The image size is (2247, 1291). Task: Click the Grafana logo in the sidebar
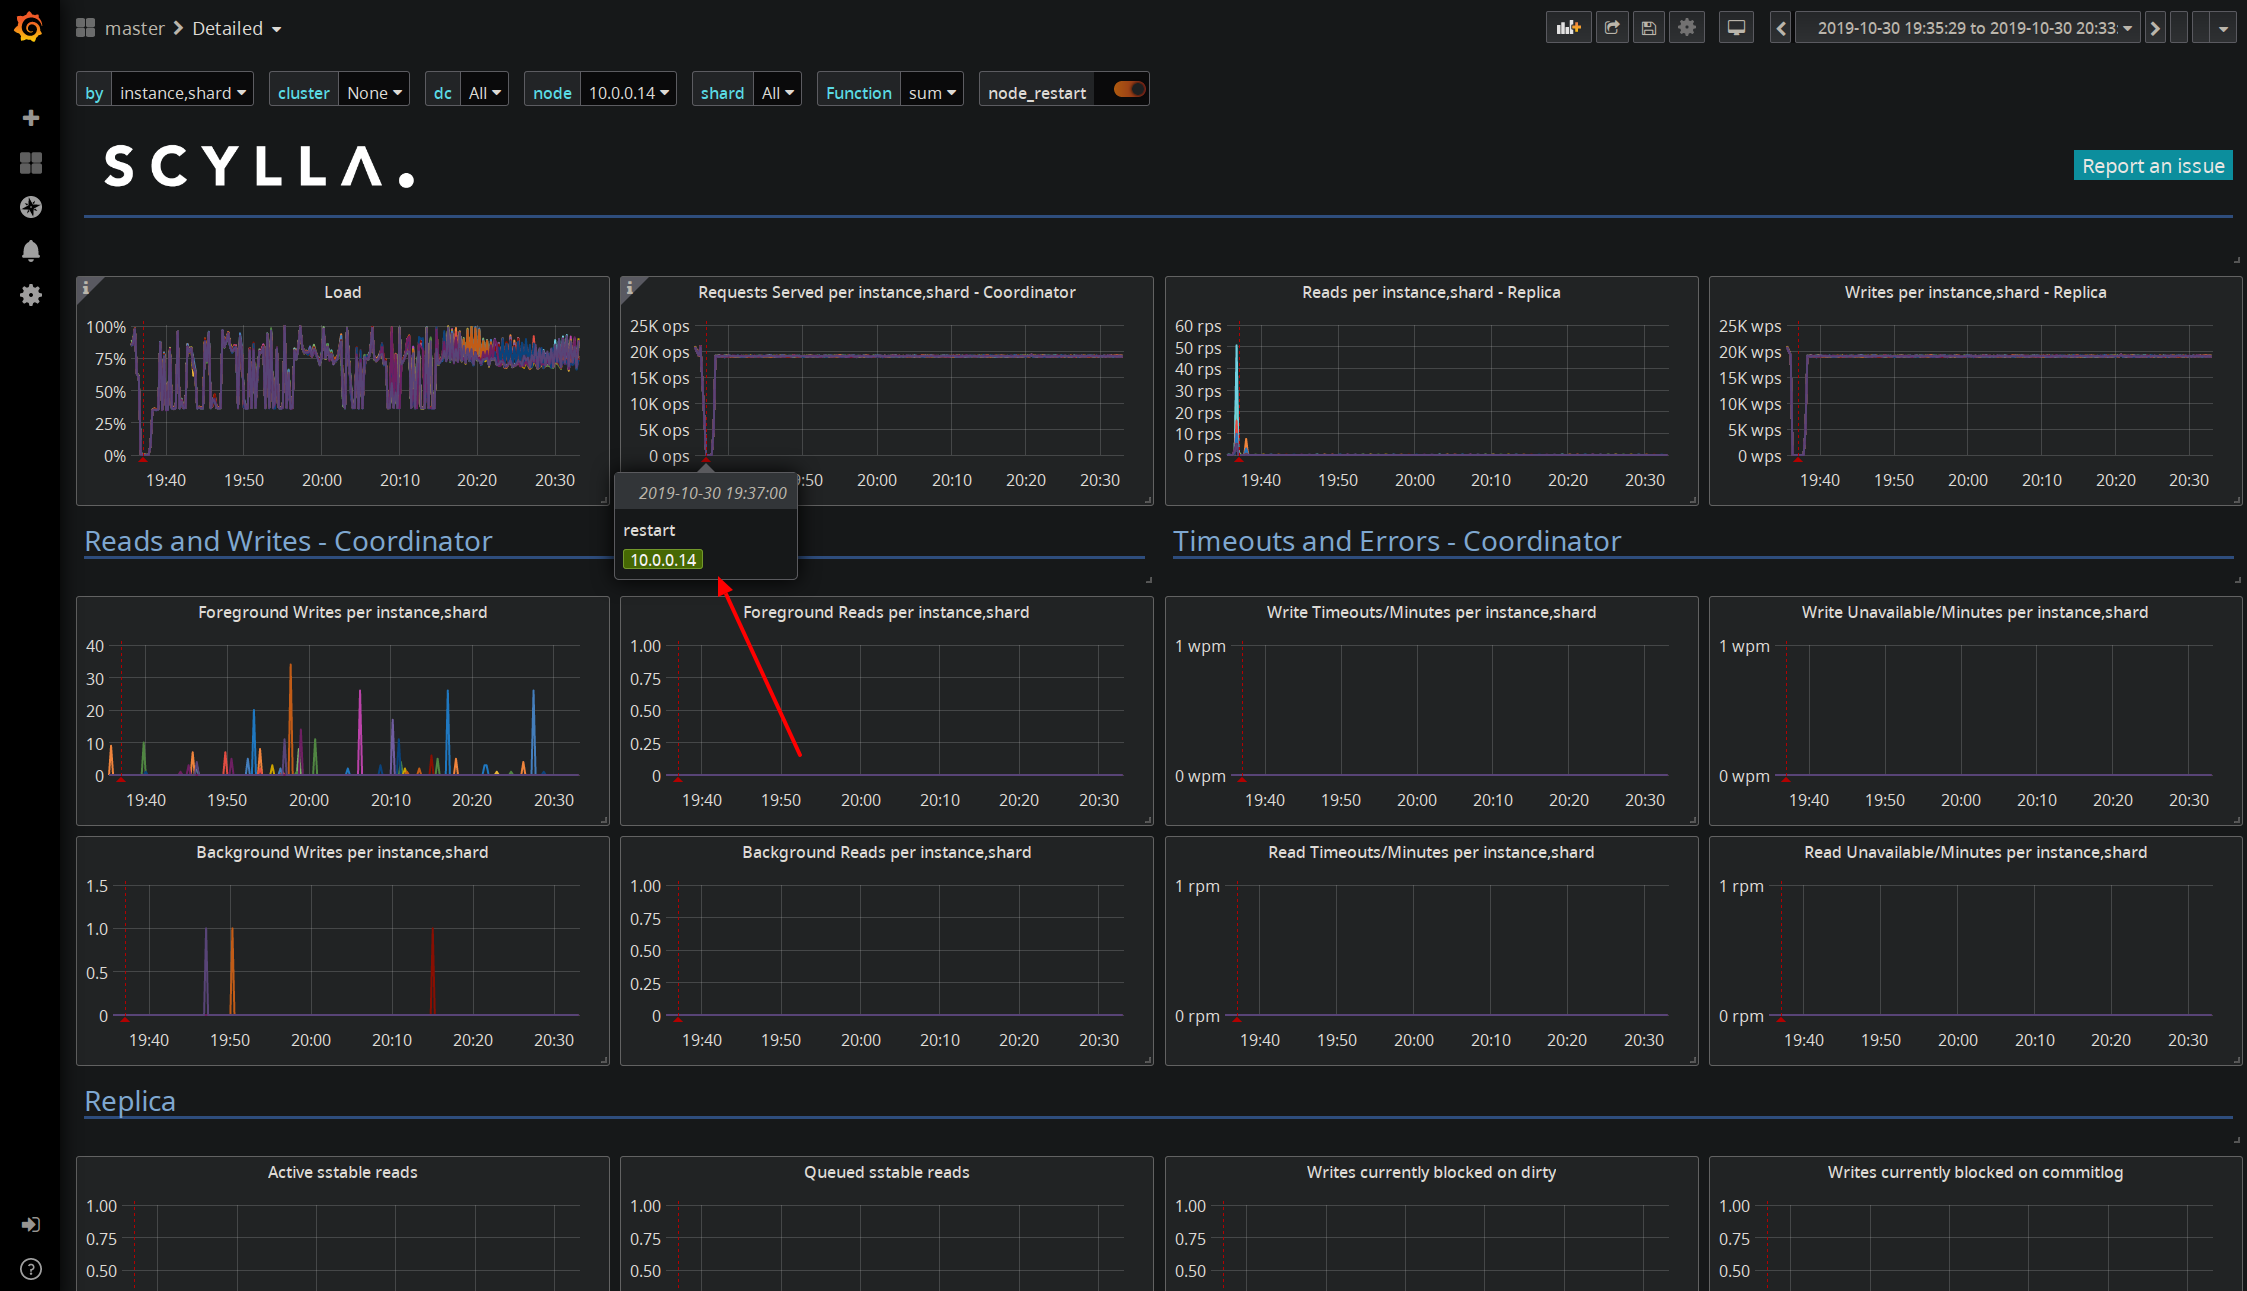[29, 27]
